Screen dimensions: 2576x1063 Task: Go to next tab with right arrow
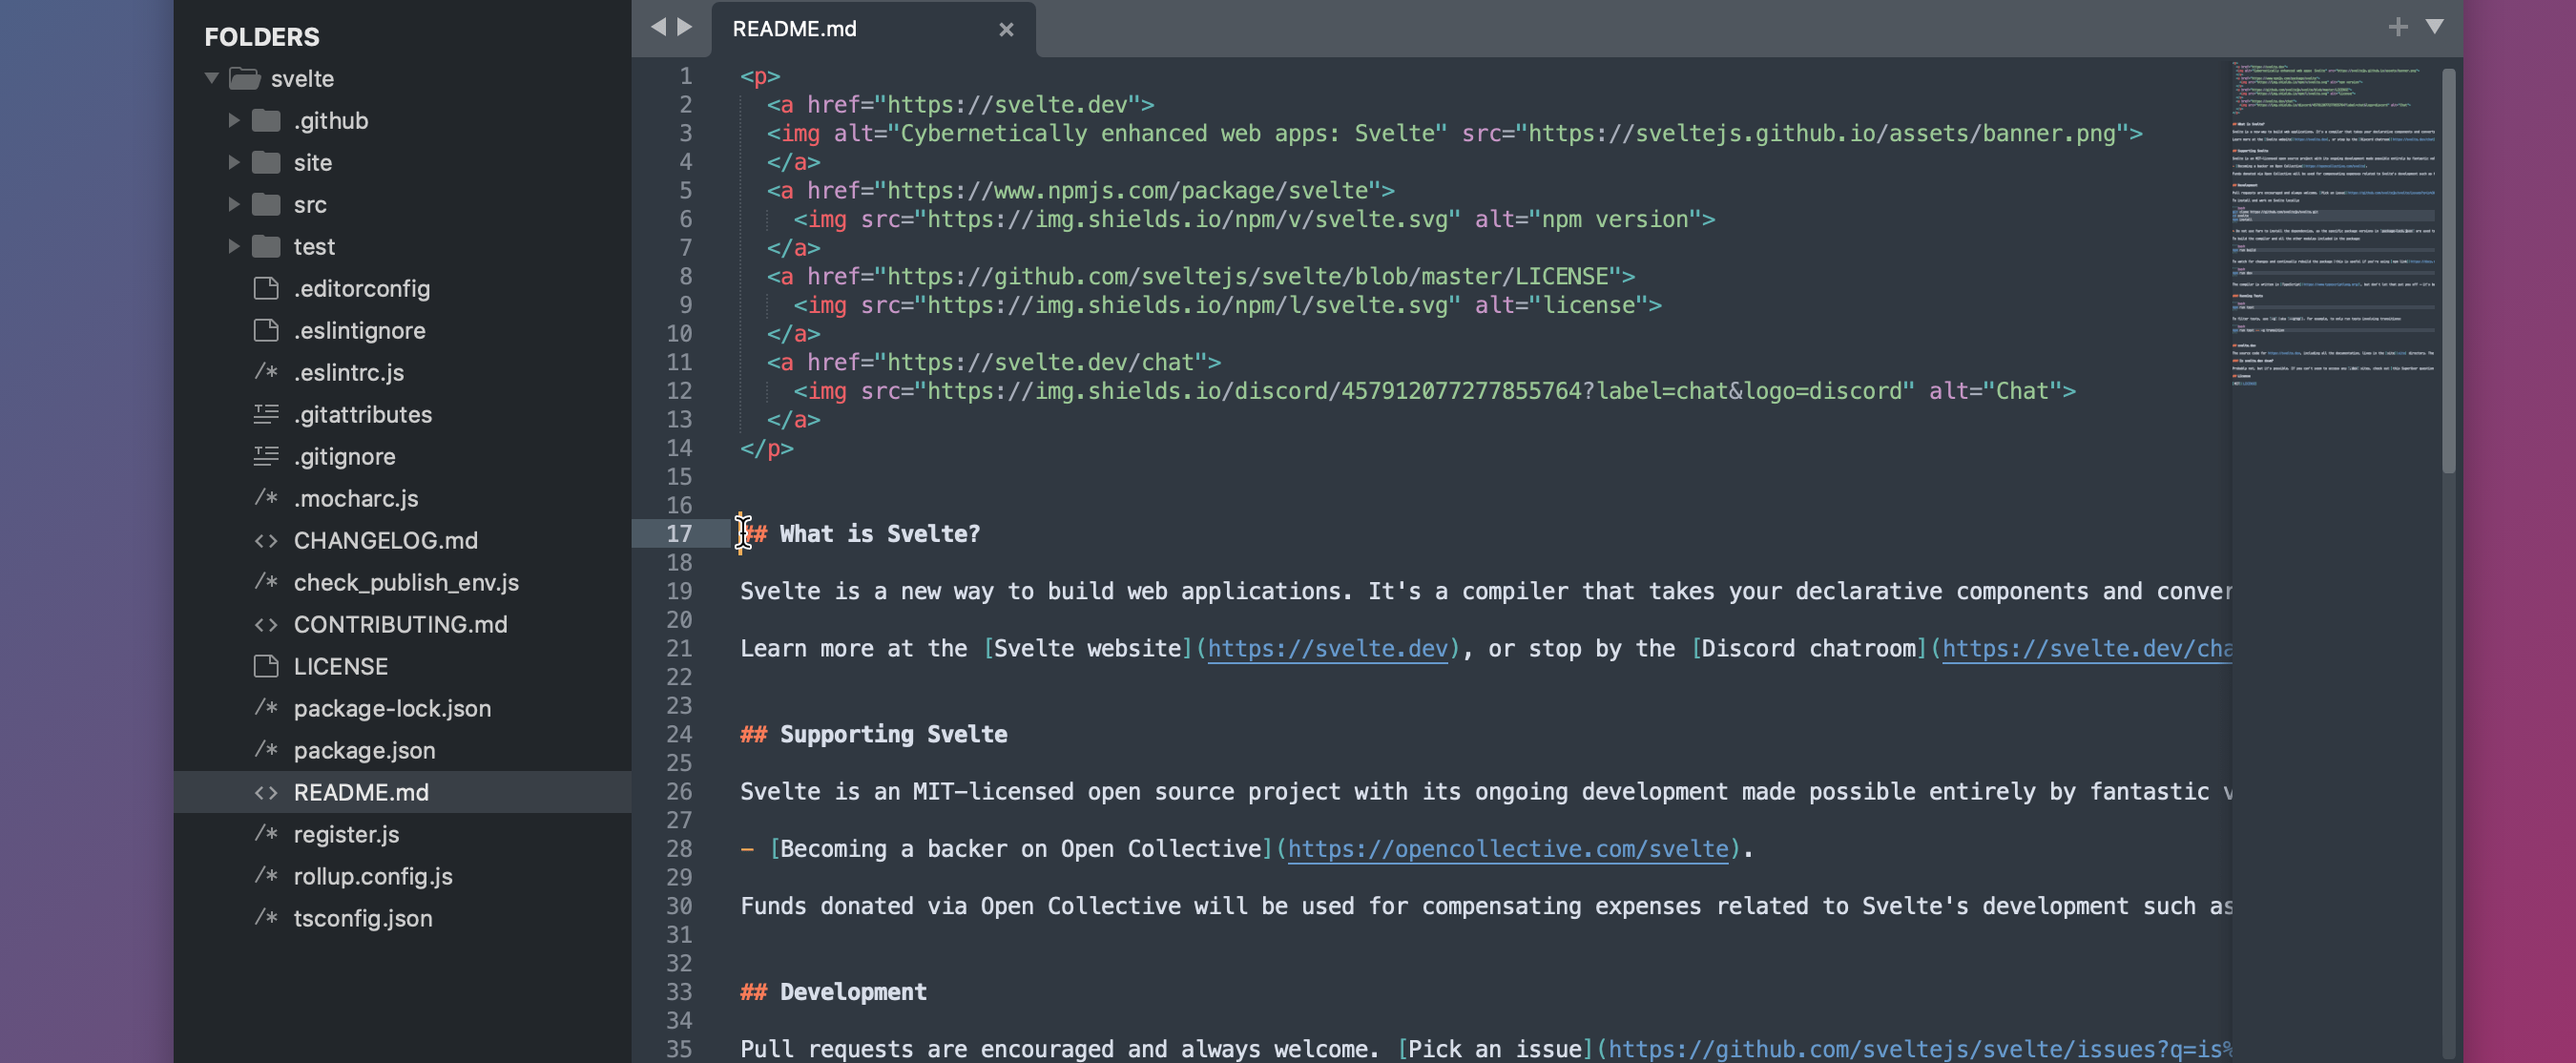coord(685,27)
